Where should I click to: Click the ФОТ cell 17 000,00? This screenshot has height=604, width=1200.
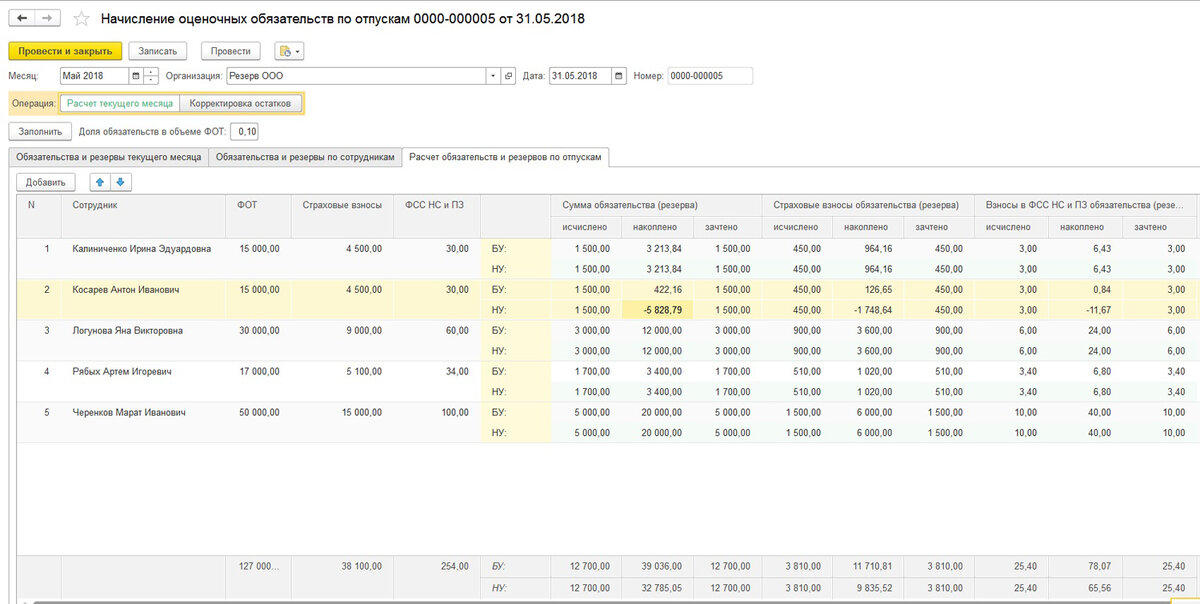pos(258,371)
